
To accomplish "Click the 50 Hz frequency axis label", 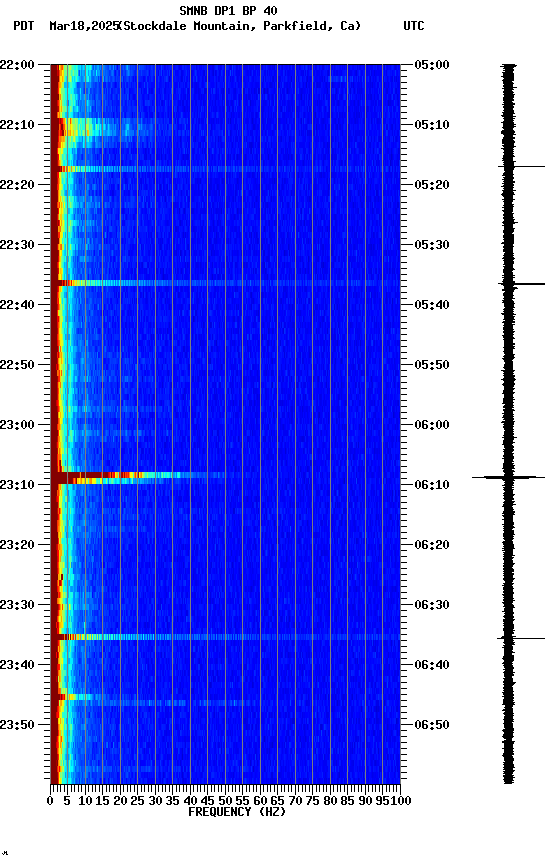I will (225, 801).
